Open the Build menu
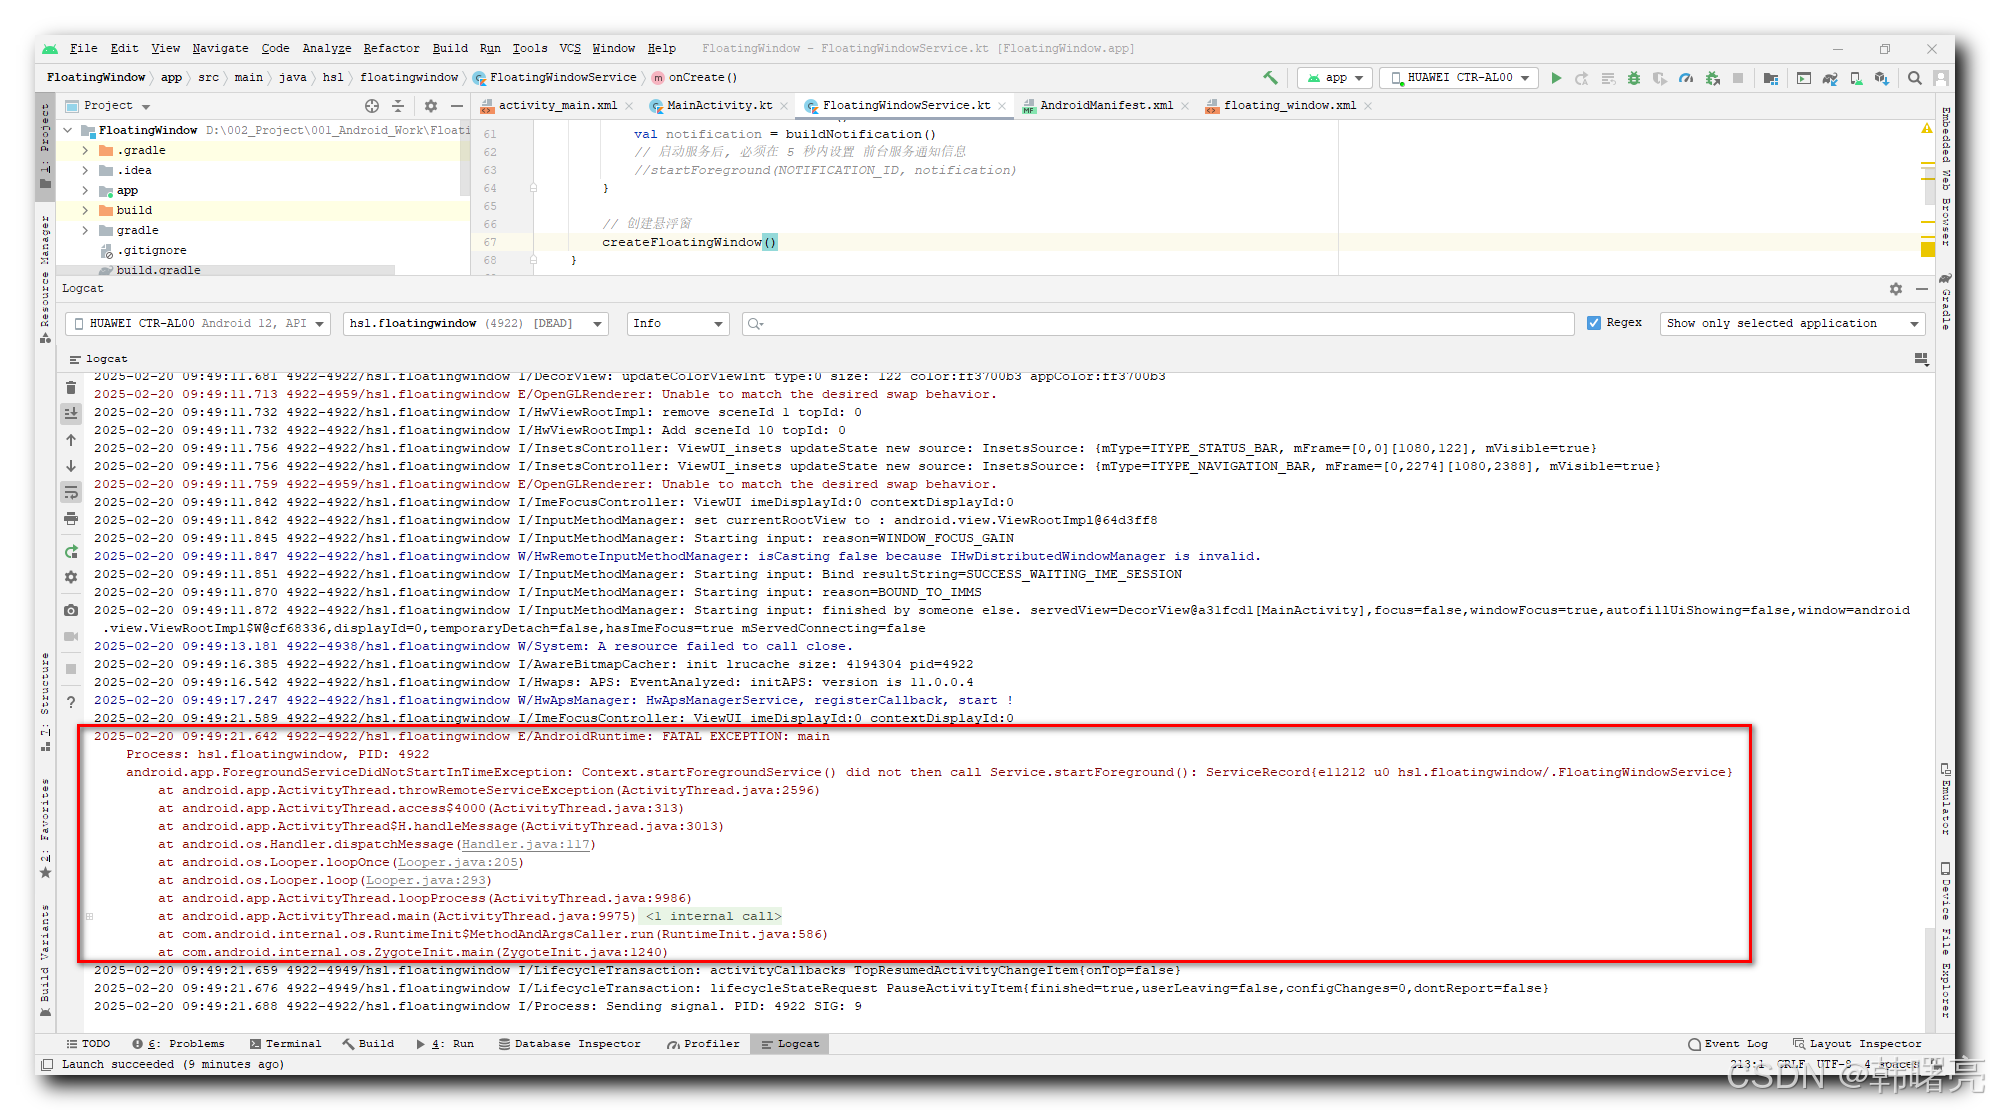1990x1110 pixels. click(x=450, y=48)
